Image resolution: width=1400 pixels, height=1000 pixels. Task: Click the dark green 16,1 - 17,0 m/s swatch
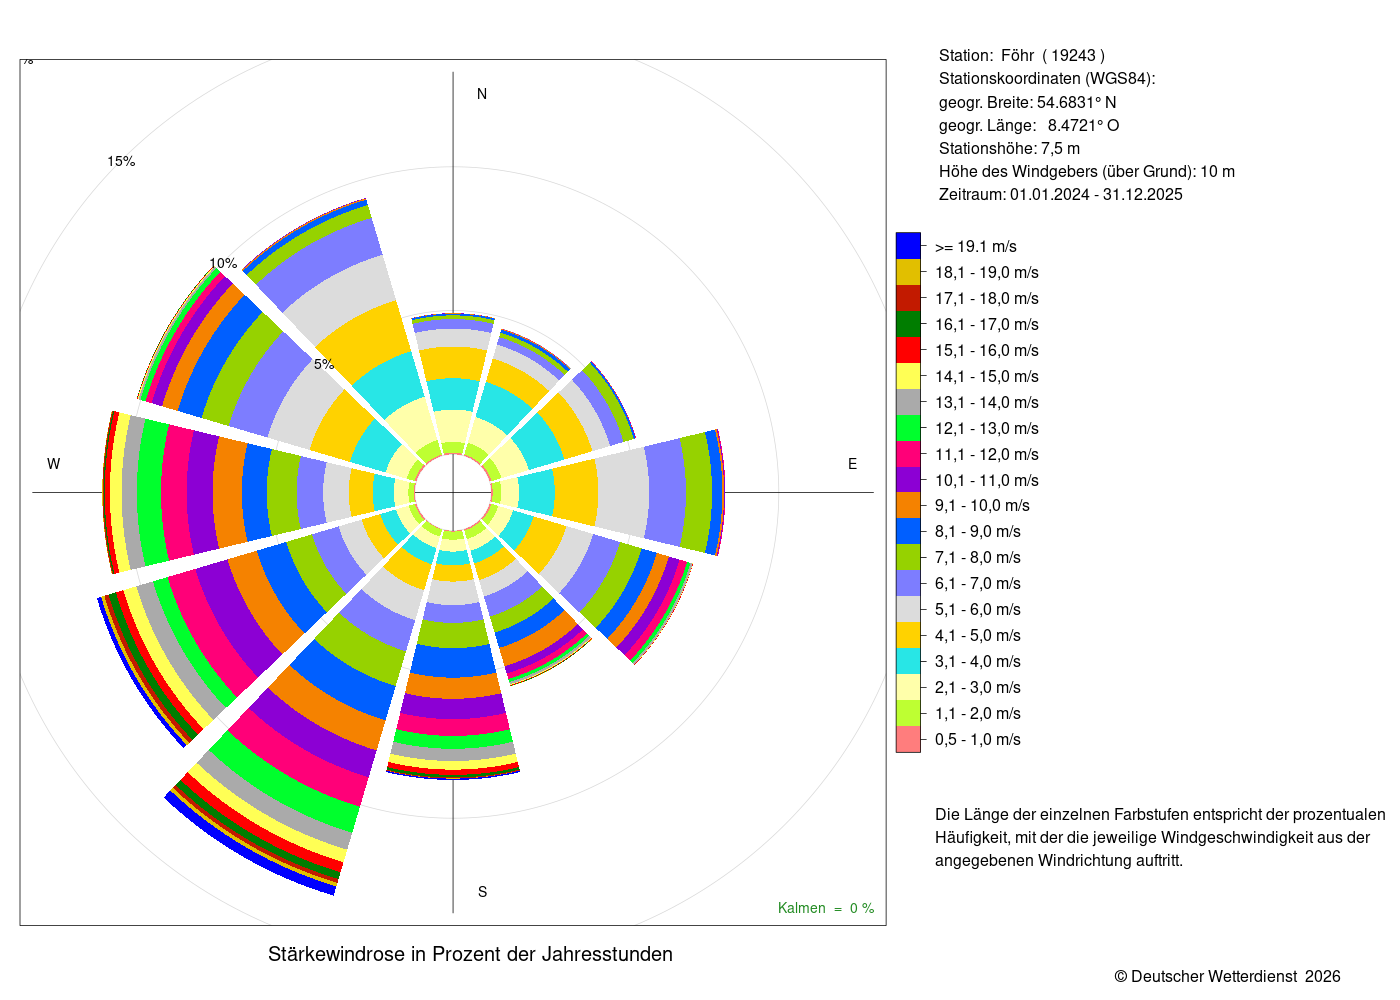pos(908,324)
